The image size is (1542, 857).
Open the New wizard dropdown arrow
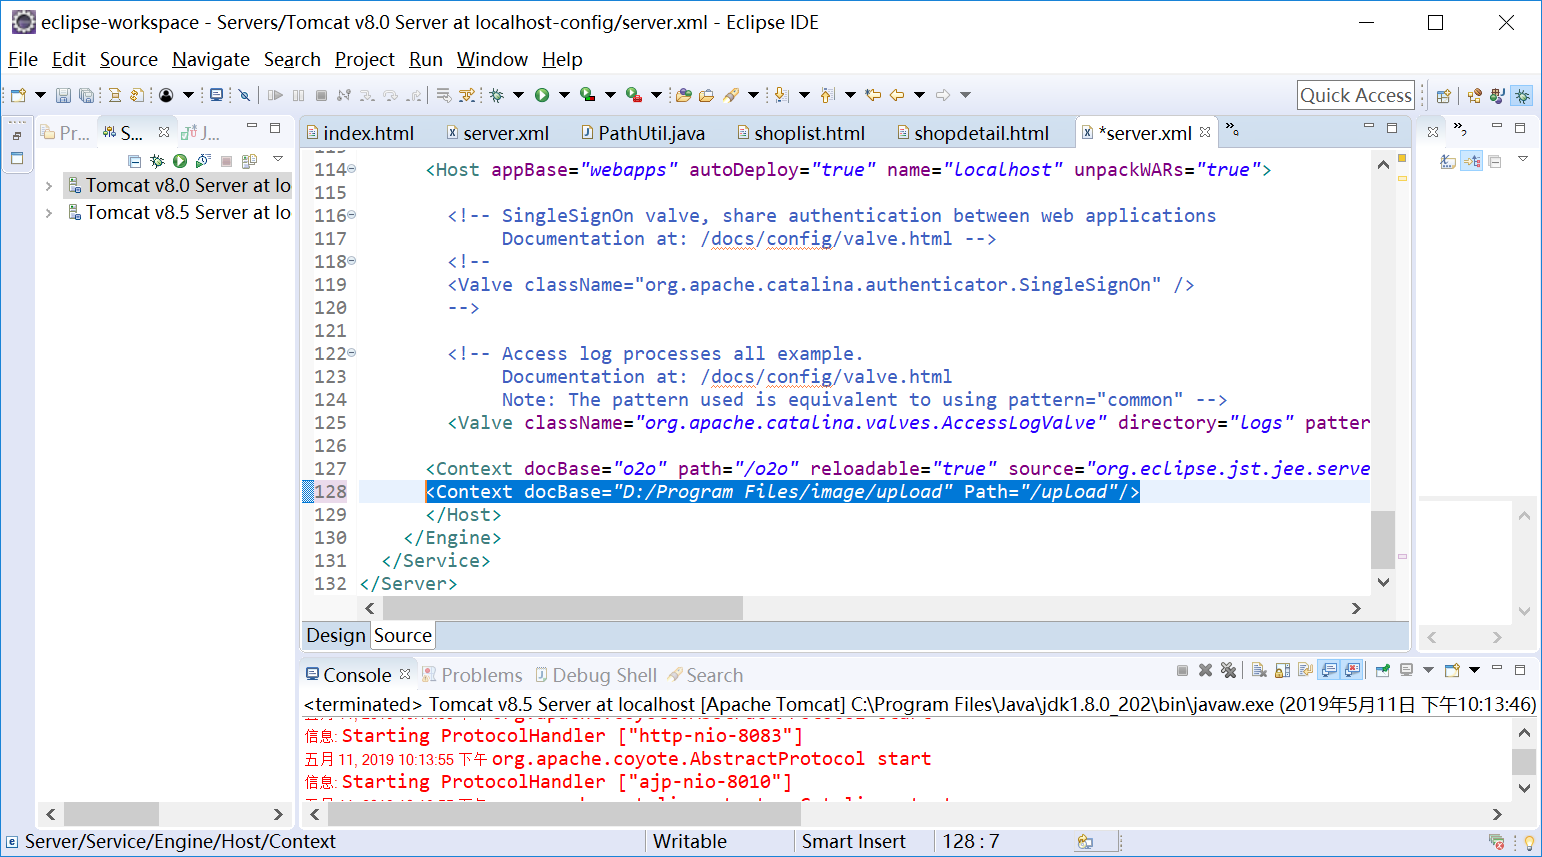[x=40, y=95]
